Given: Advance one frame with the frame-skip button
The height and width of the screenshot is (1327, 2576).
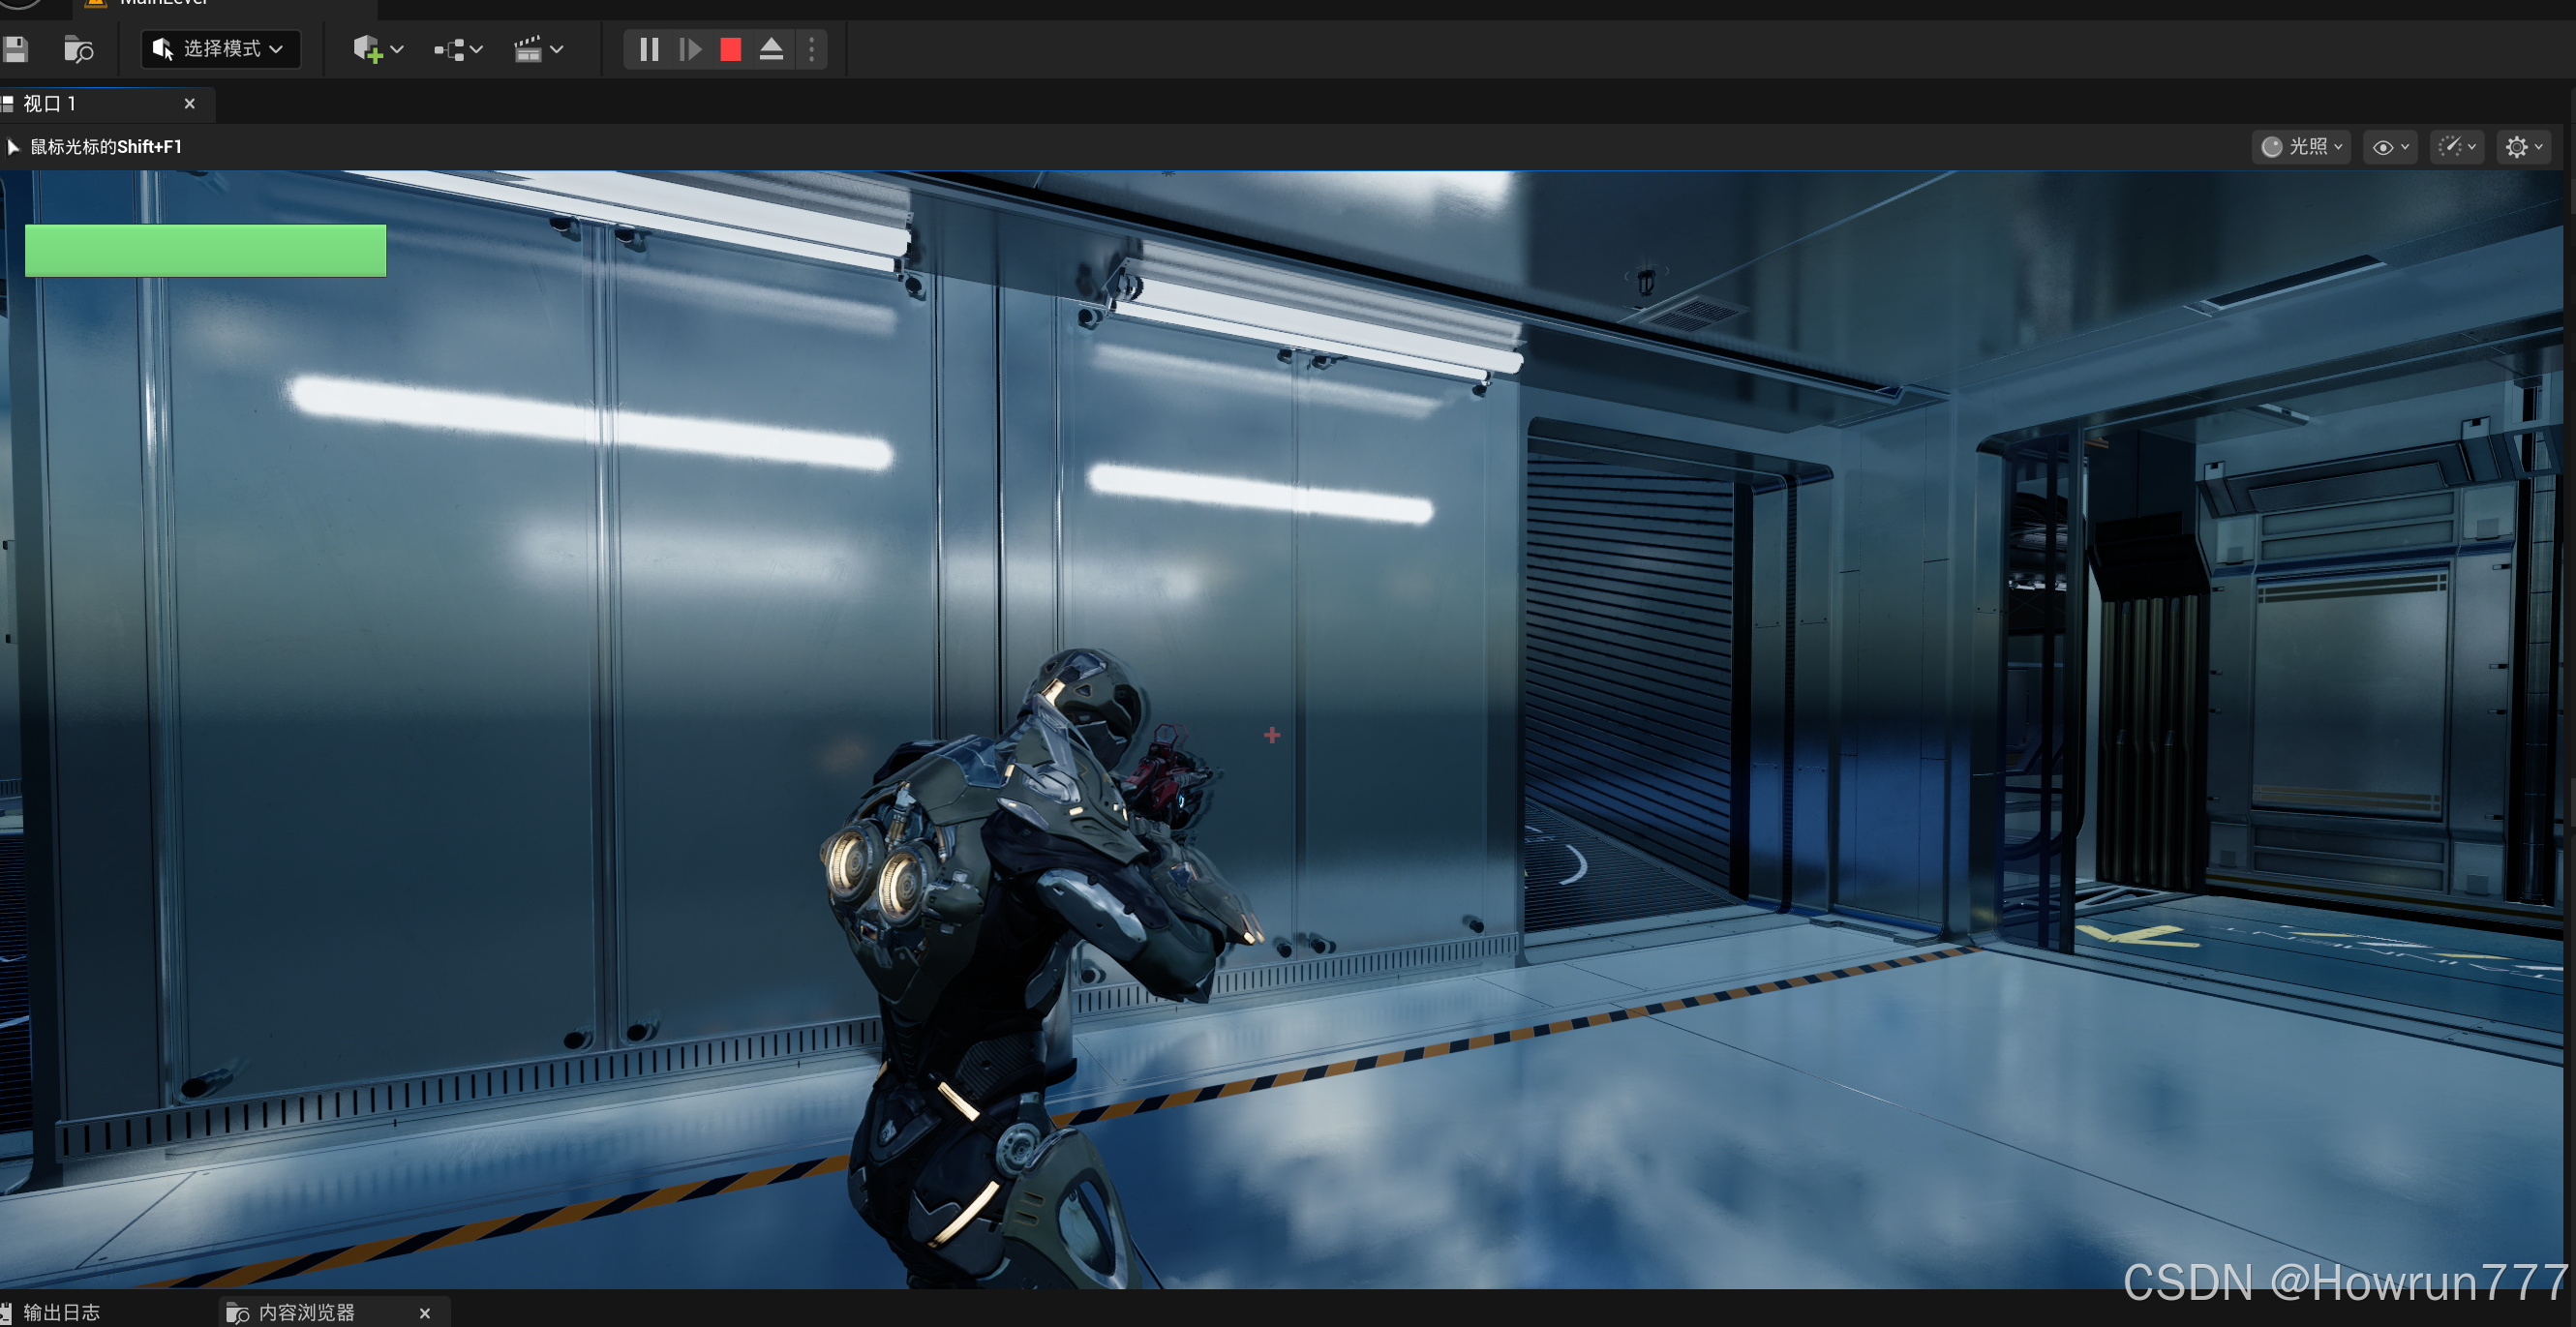Looking at the screenshot, I should coord(690,49).
